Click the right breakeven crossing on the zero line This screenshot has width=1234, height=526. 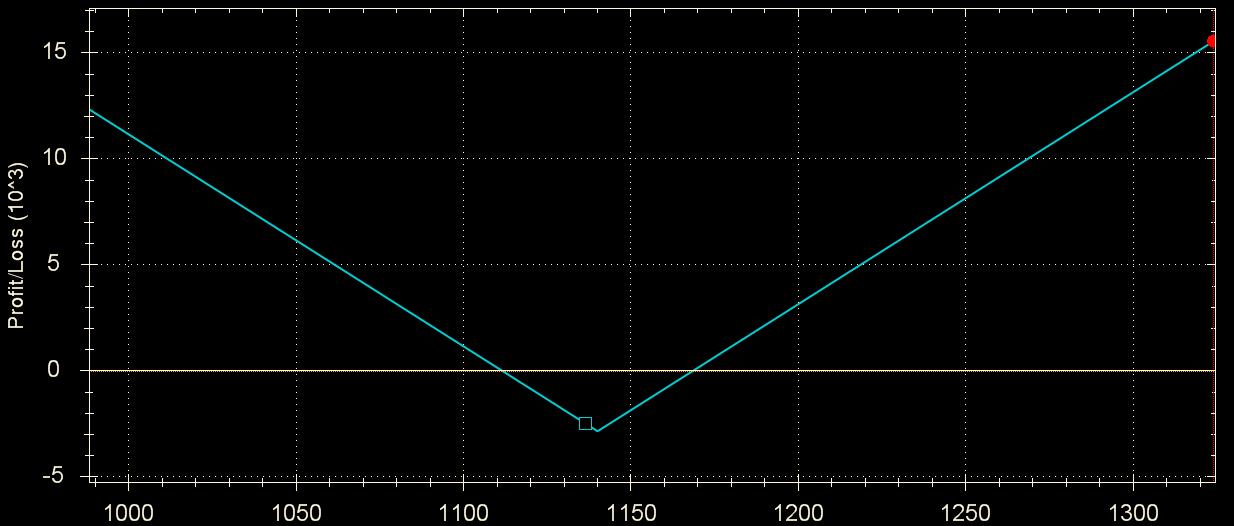[x=690, y=370]
